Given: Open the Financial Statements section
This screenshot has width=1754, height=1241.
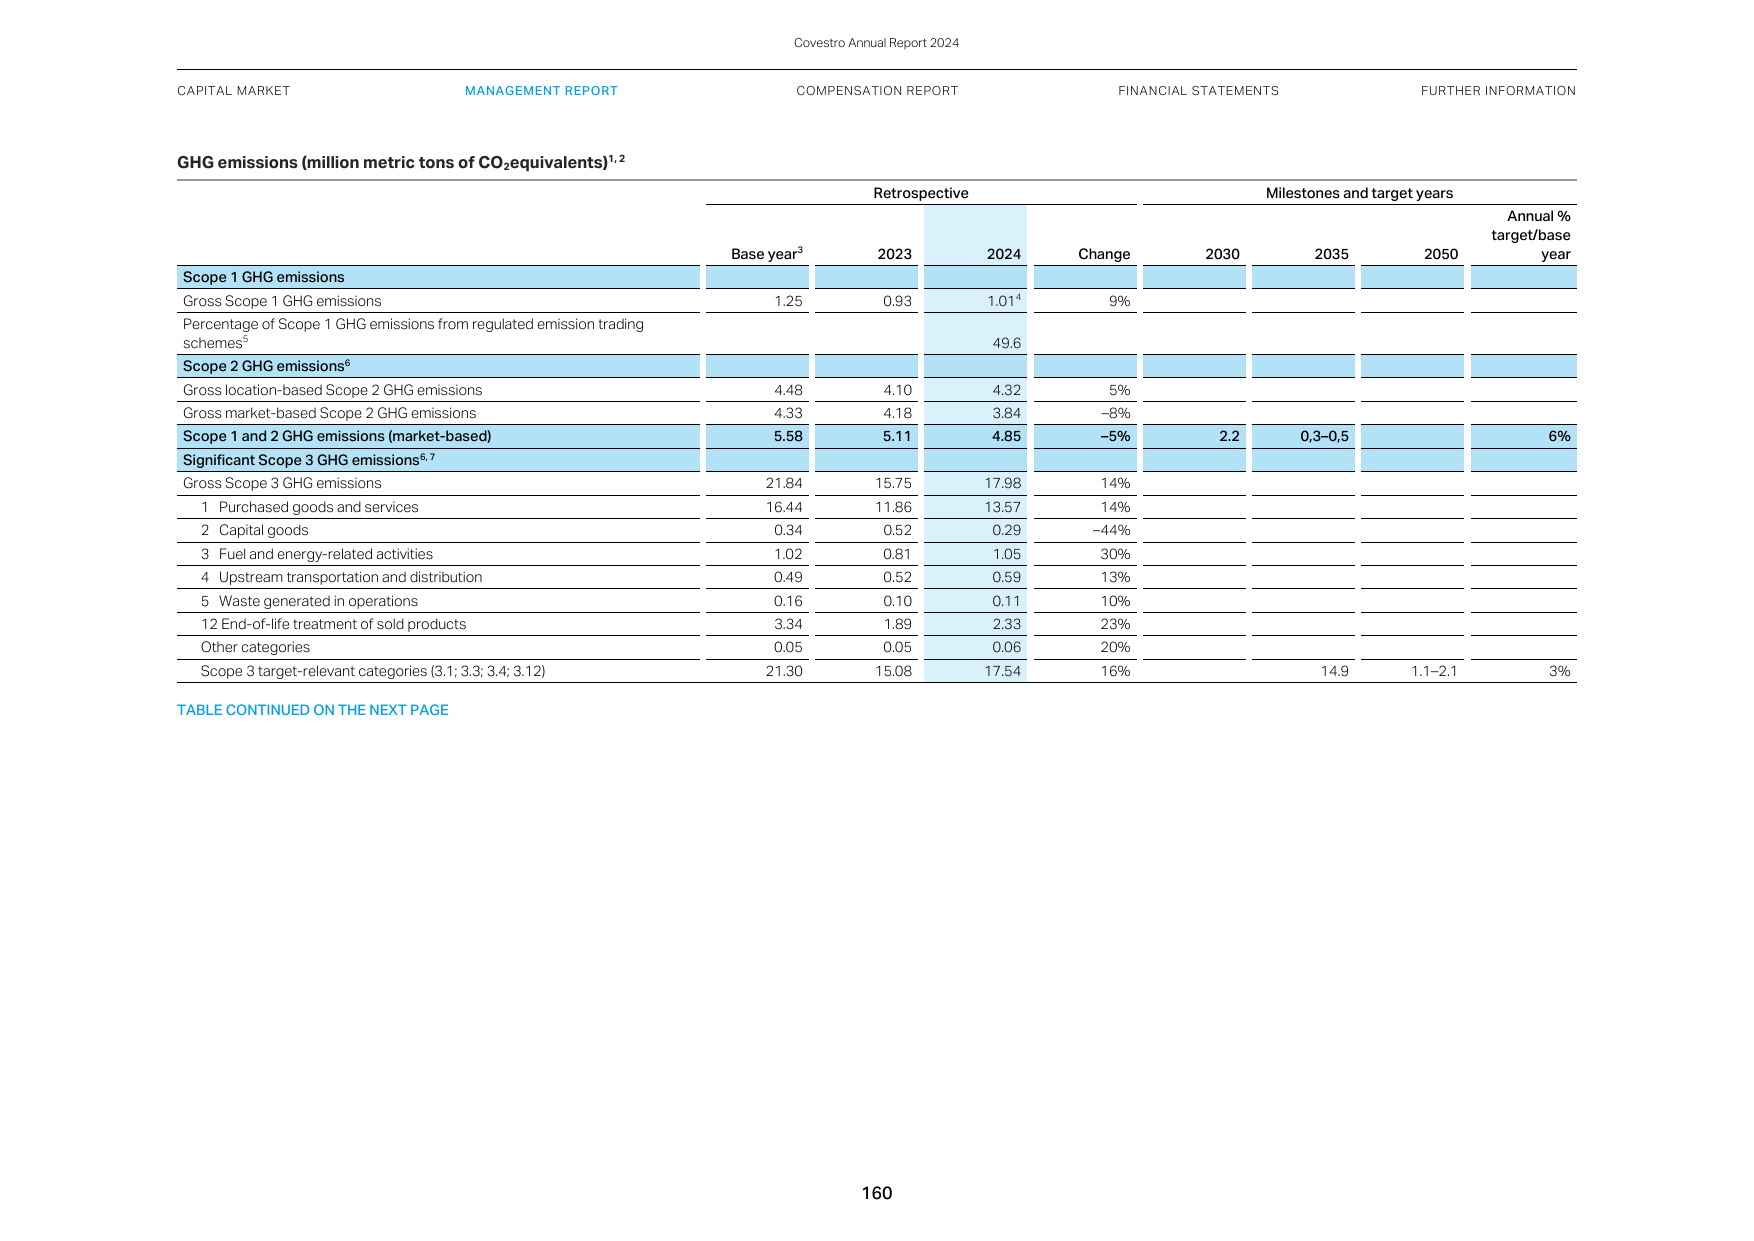Looking at the screenshot, I should coord(1198,91).
